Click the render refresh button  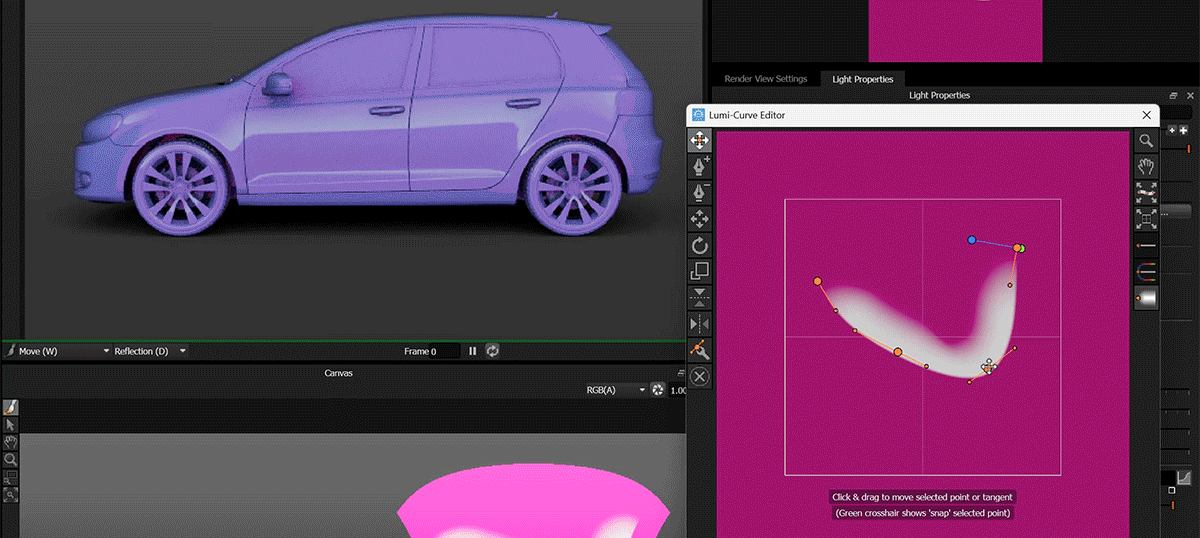(x=492, y=351)
